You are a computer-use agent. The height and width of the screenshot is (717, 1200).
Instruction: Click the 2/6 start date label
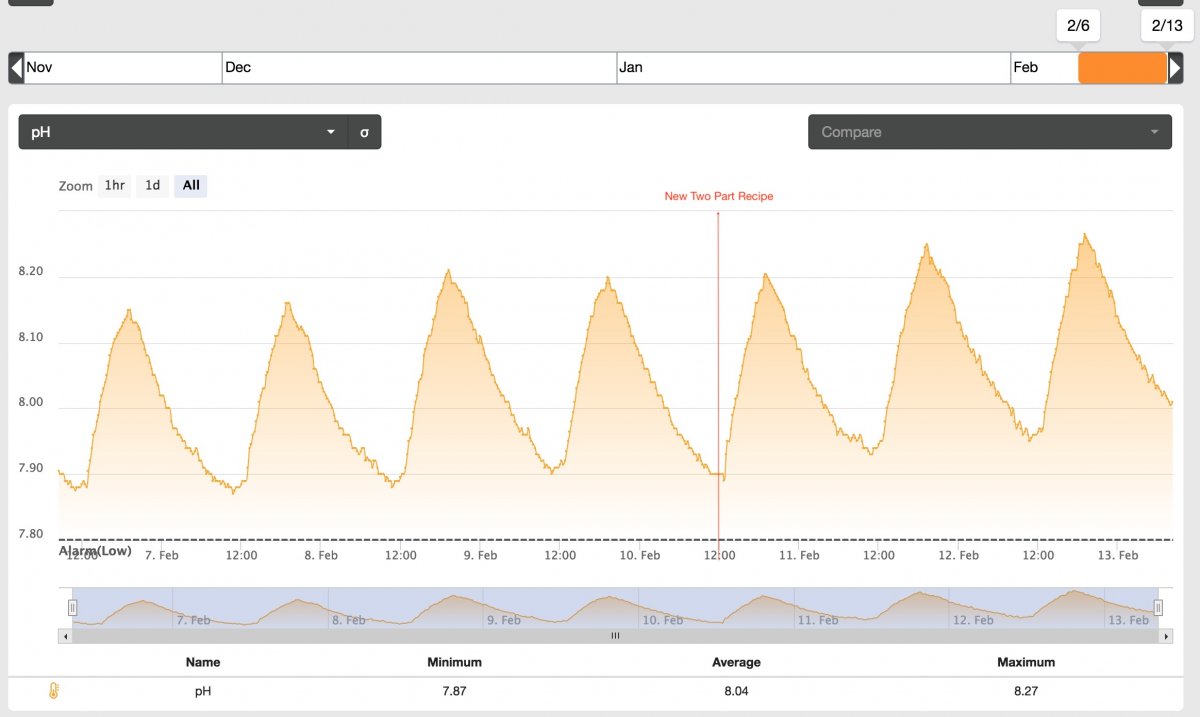tap(1078, 26)
